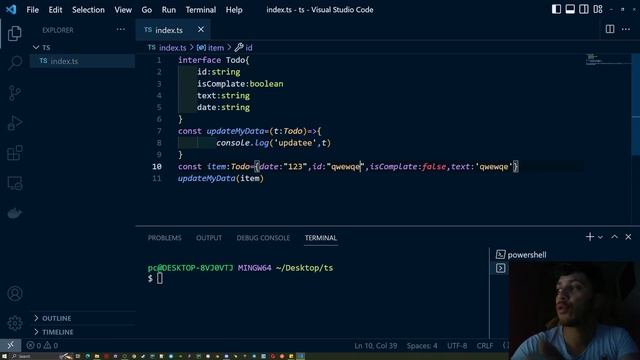The height and width of the screenshot is (360, 640).
Task: Click the VS Code logo icon
Action: [x=11, y=9]
